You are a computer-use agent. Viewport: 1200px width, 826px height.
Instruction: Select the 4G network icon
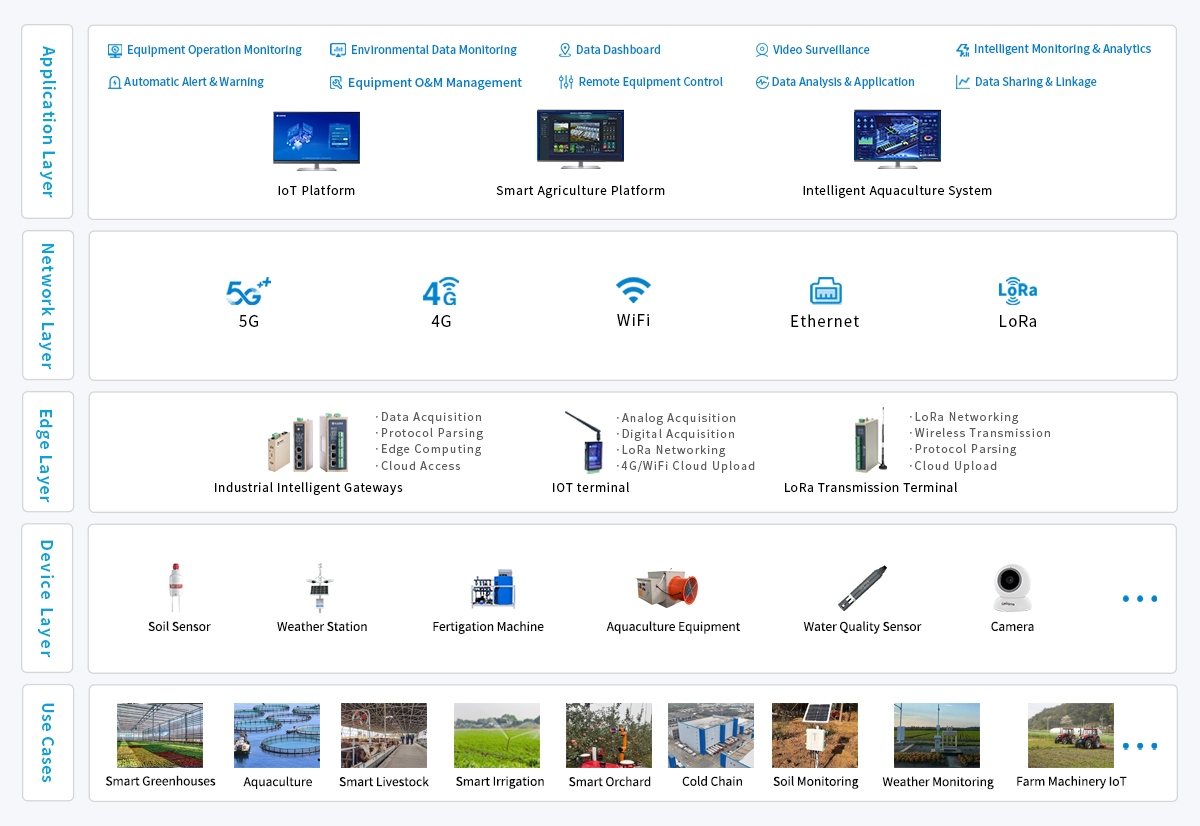point(441,292)
